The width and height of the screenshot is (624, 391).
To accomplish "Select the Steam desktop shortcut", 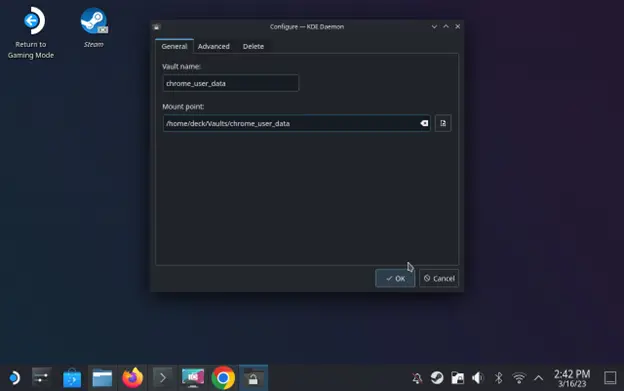I will pos(94,27).
